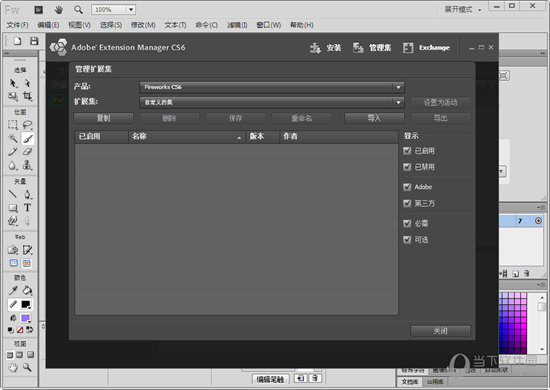The width and height of the screenshot is (550, 390).
Task: Sort list by 名称 column
Action: (187, 136)
